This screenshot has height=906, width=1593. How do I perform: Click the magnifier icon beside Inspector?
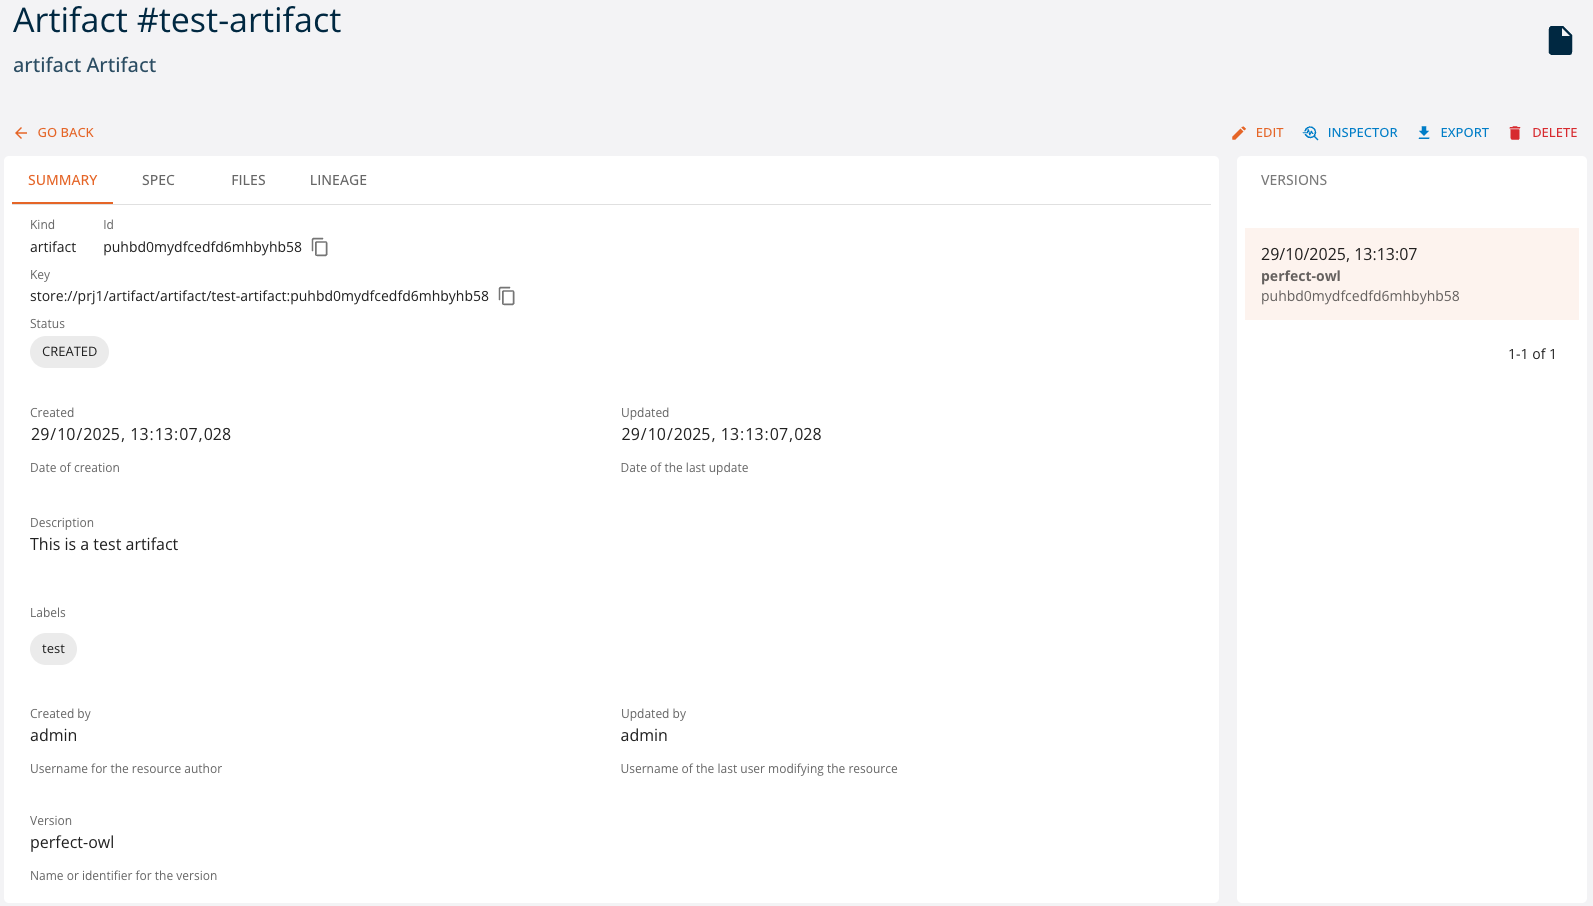[1311, 133]
